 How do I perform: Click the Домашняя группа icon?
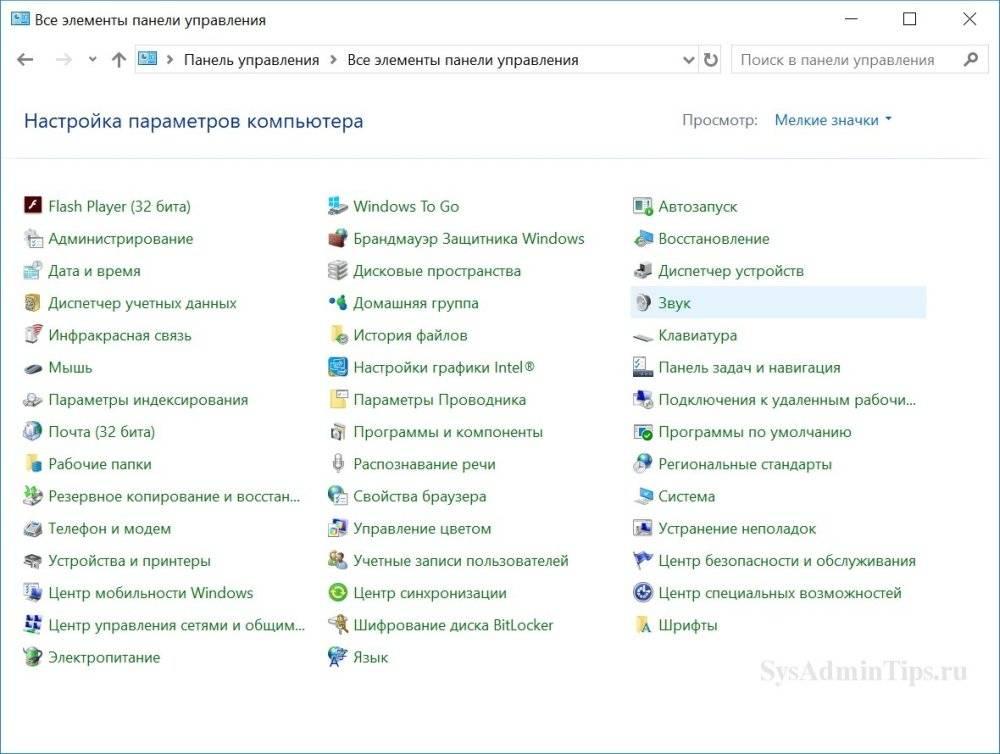pos(337,303)
